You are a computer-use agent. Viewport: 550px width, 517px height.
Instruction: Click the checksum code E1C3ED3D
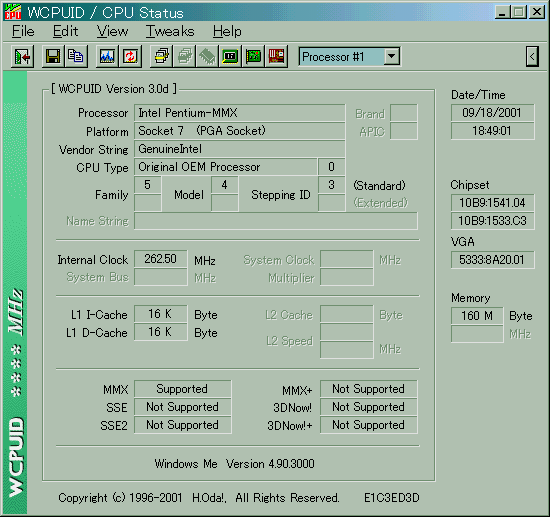coord(391,498)
